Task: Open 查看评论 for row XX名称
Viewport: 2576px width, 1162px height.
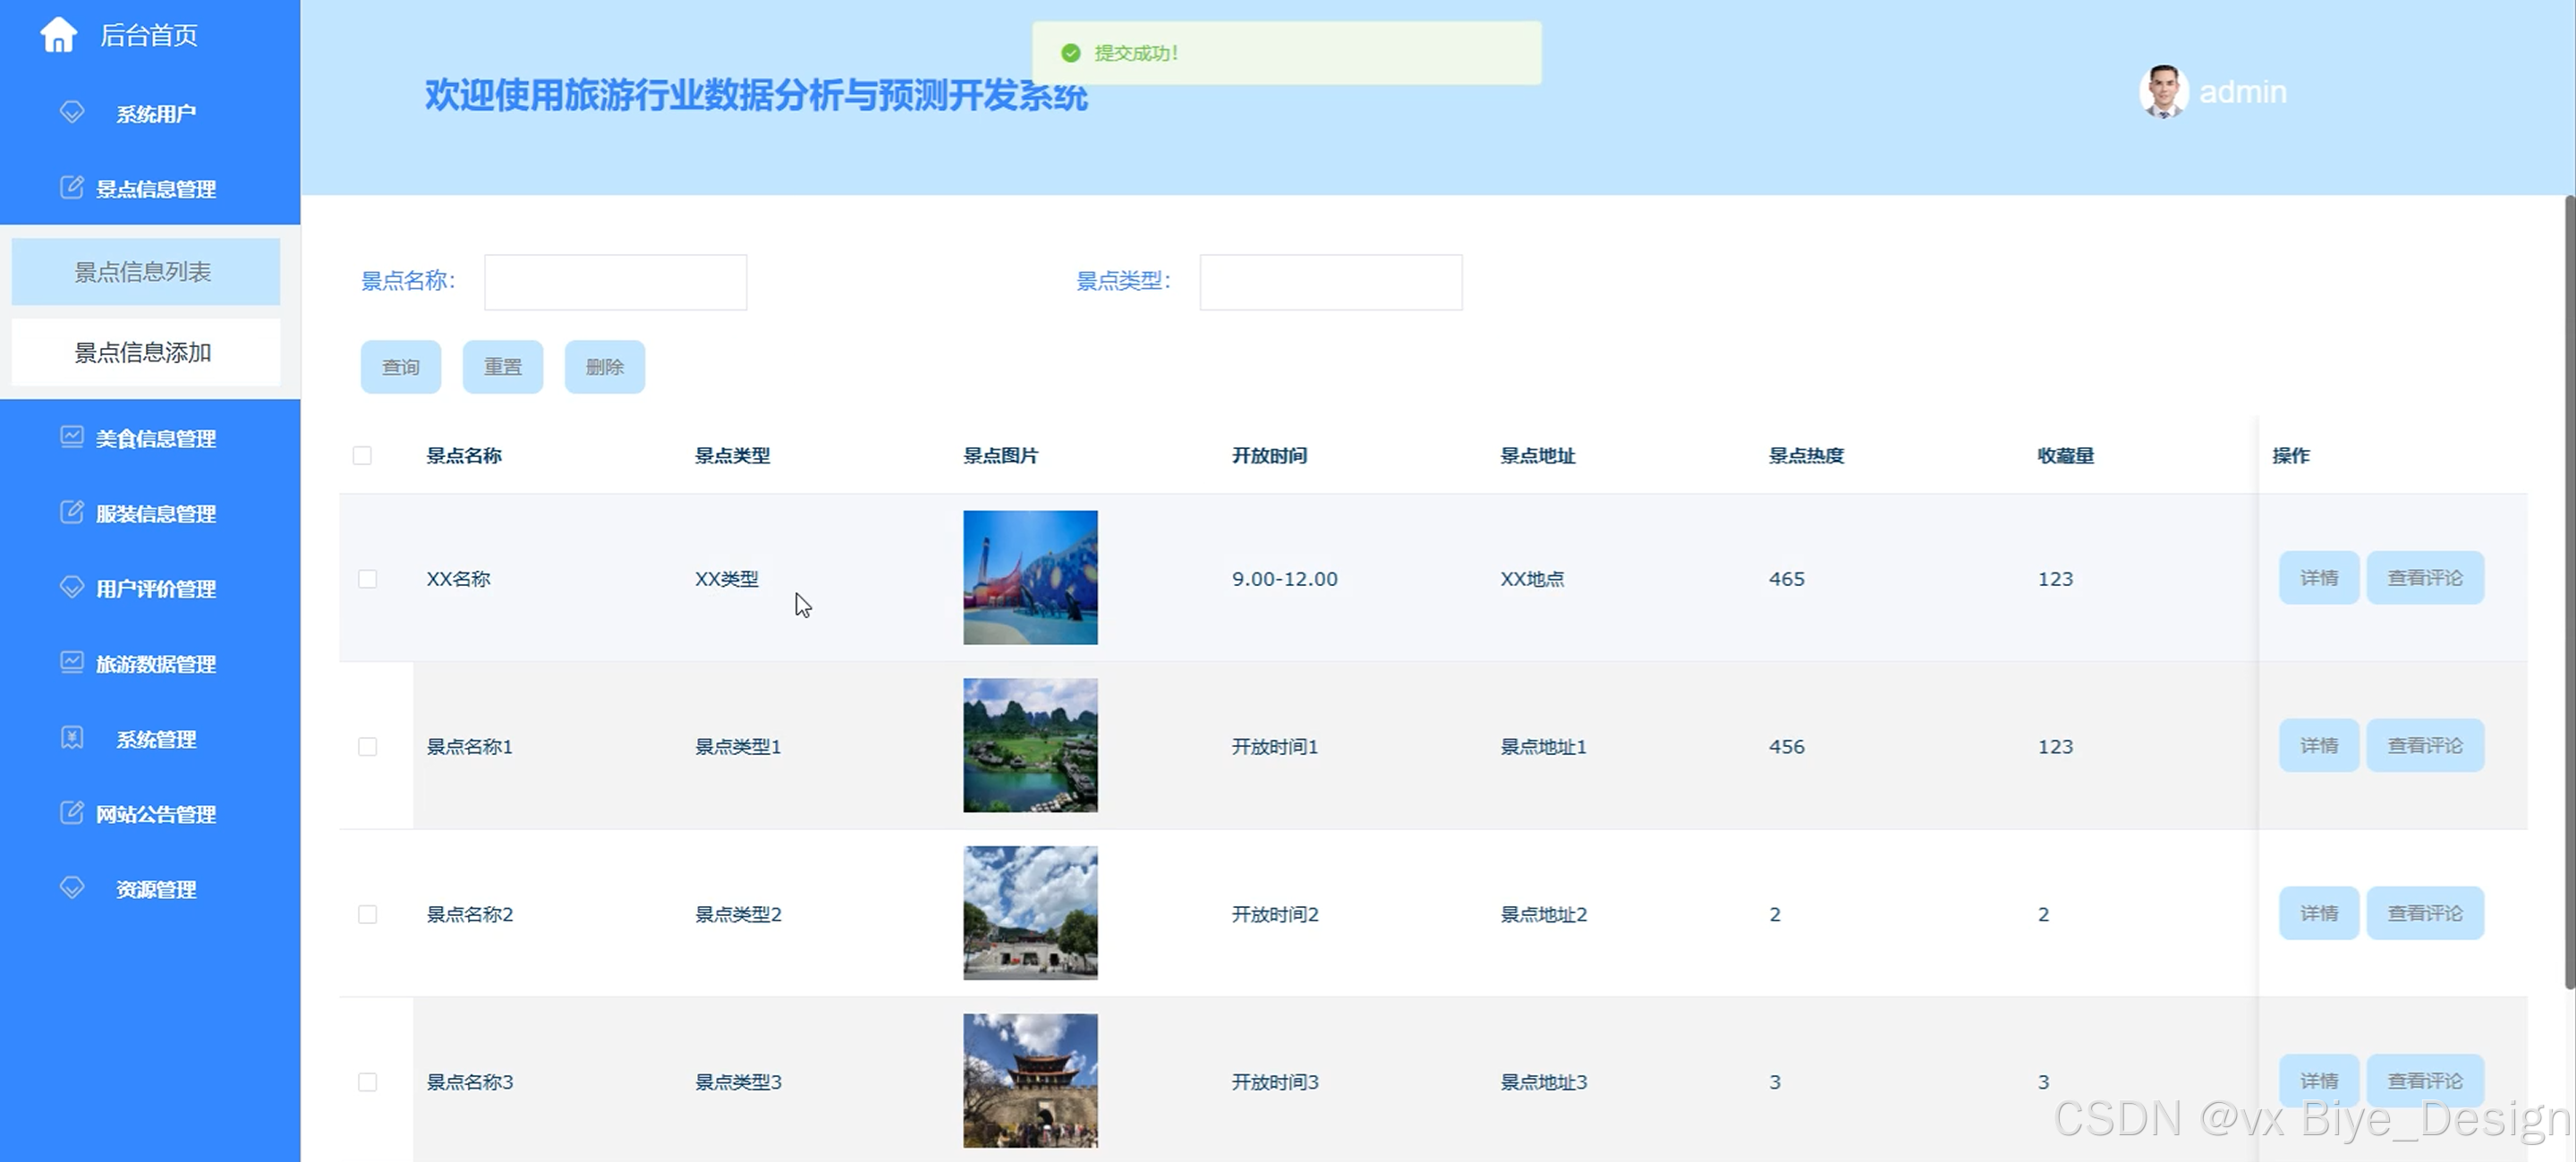Action: point(2425,578)
